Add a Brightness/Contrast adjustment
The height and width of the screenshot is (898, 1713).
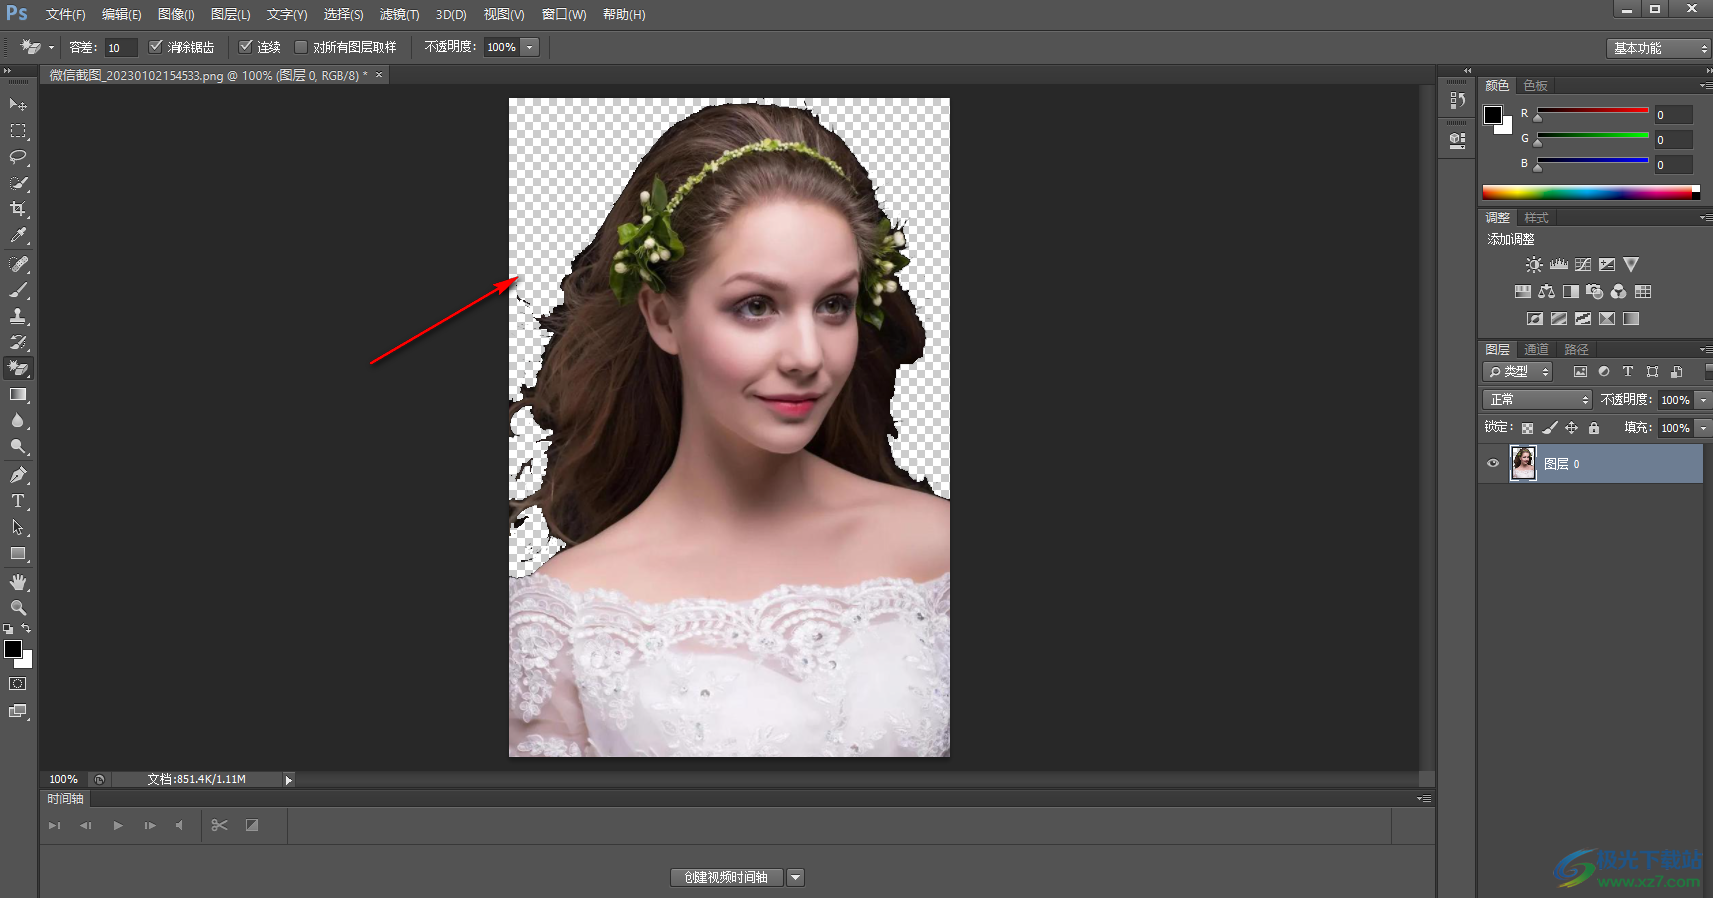pyautogui.click(x=1534, y=265)
